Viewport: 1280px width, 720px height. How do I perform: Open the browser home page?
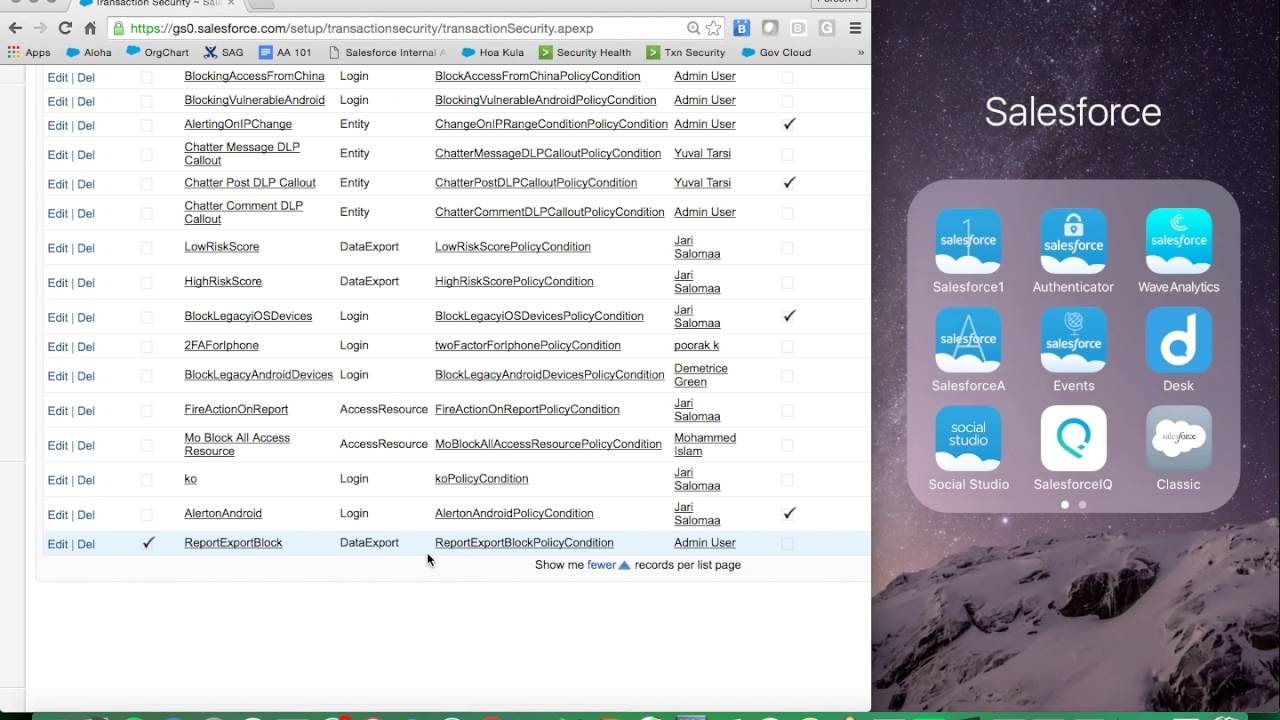coord(90,28)
